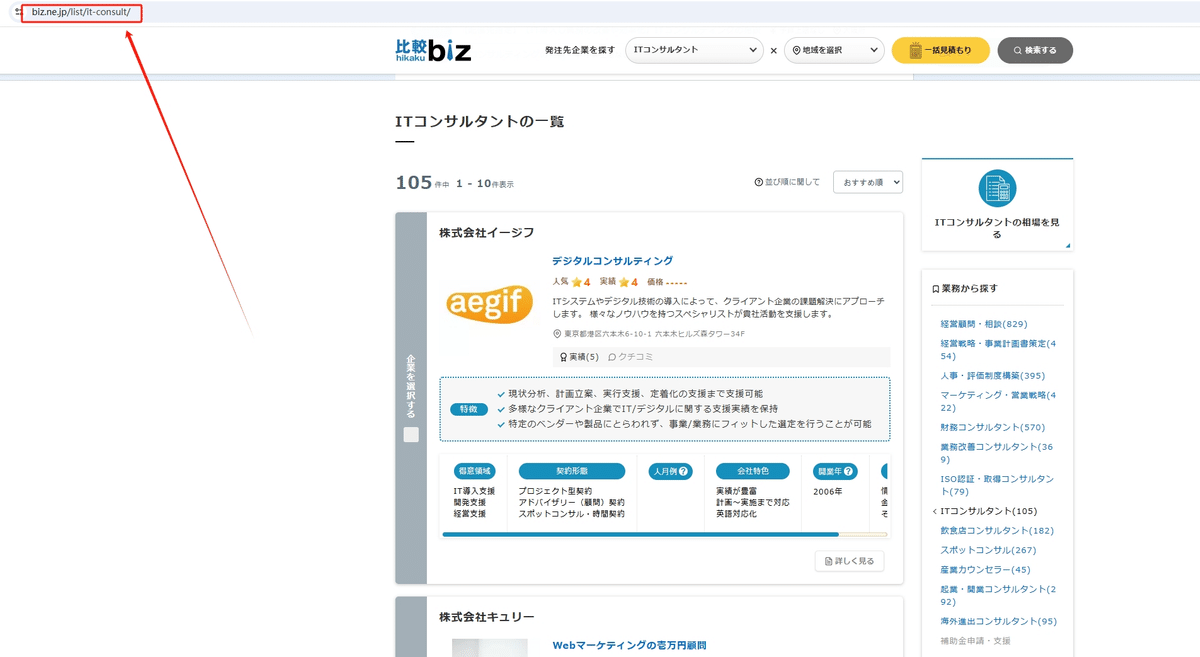
Task: Click the yellow 一括見積もり button
Action: (940, 50)
